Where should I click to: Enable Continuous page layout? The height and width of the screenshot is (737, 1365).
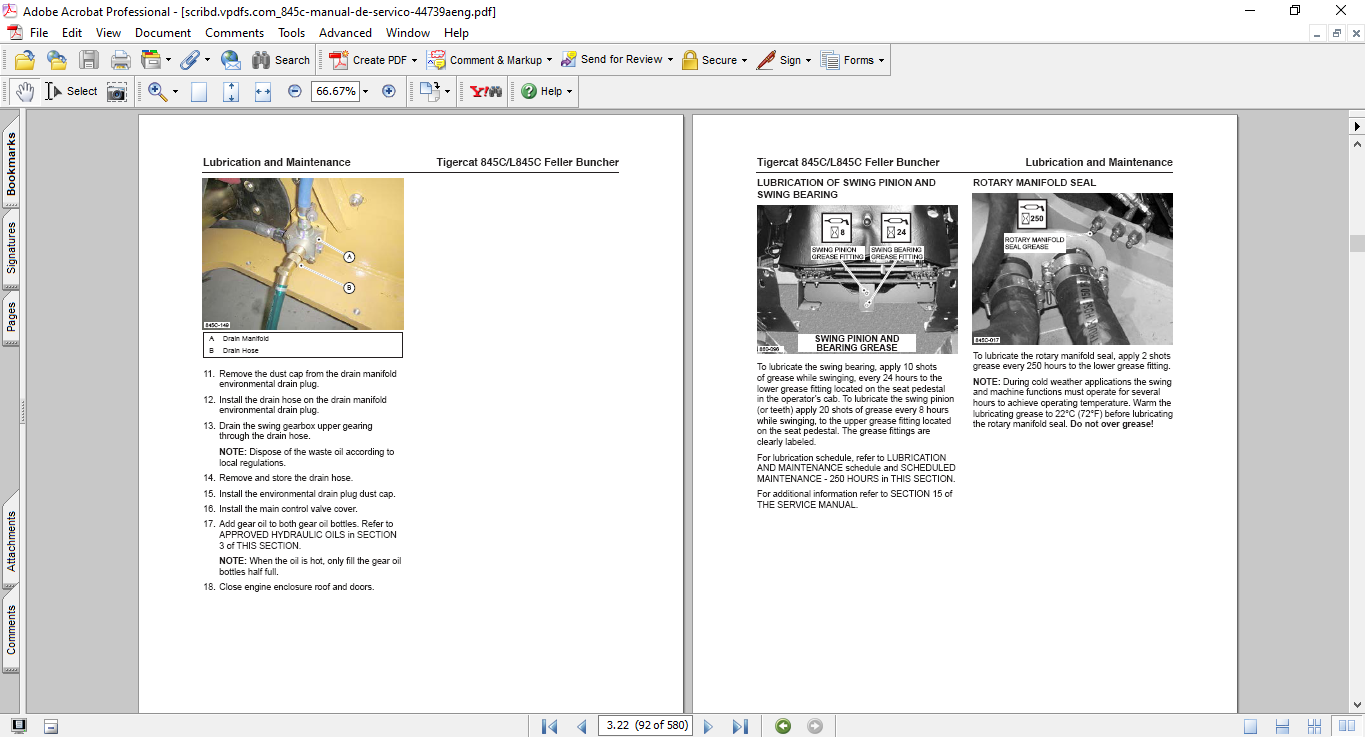1284,726
